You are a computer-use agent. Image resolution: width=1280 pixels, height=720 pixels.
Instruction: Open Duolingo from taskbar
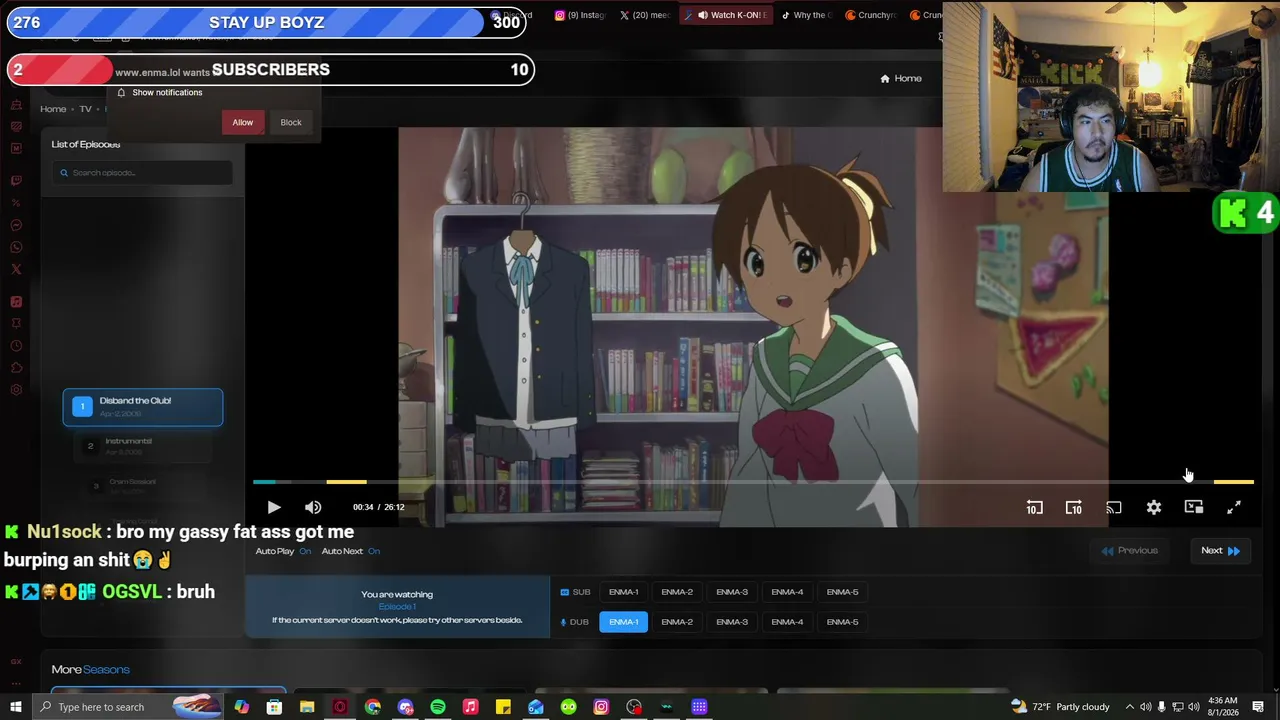568,707
